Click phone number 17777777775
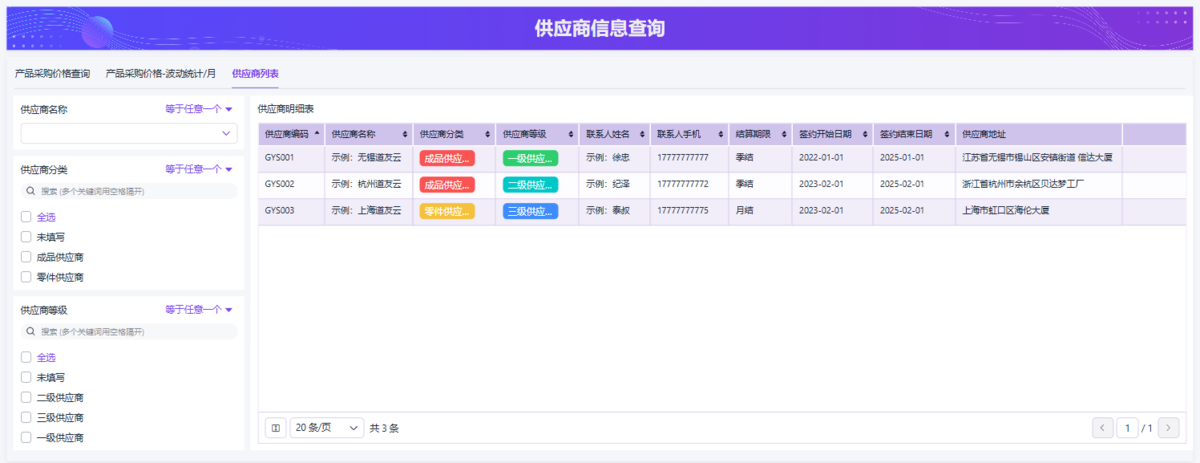Viewport: 1200px width, 463px height. [683, 211]
